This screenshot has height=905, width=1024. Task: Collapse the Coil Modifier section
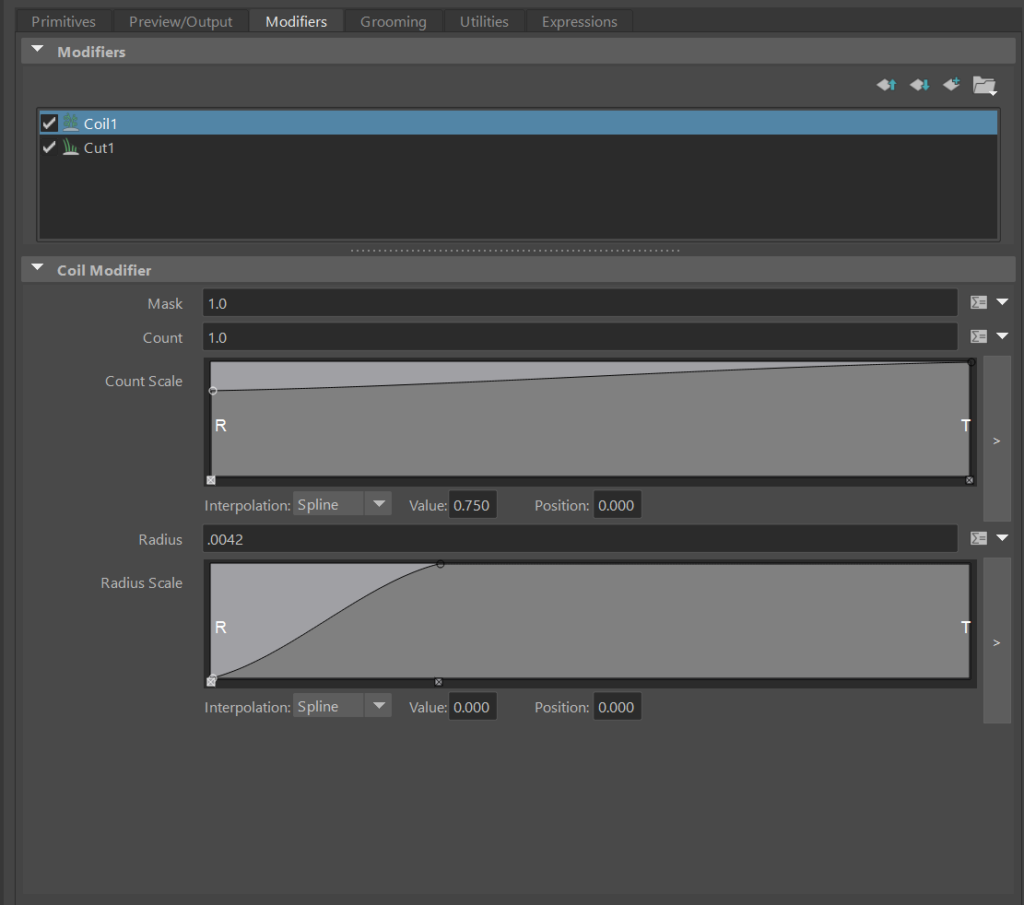pyautogui.click(x=38, y=269)
